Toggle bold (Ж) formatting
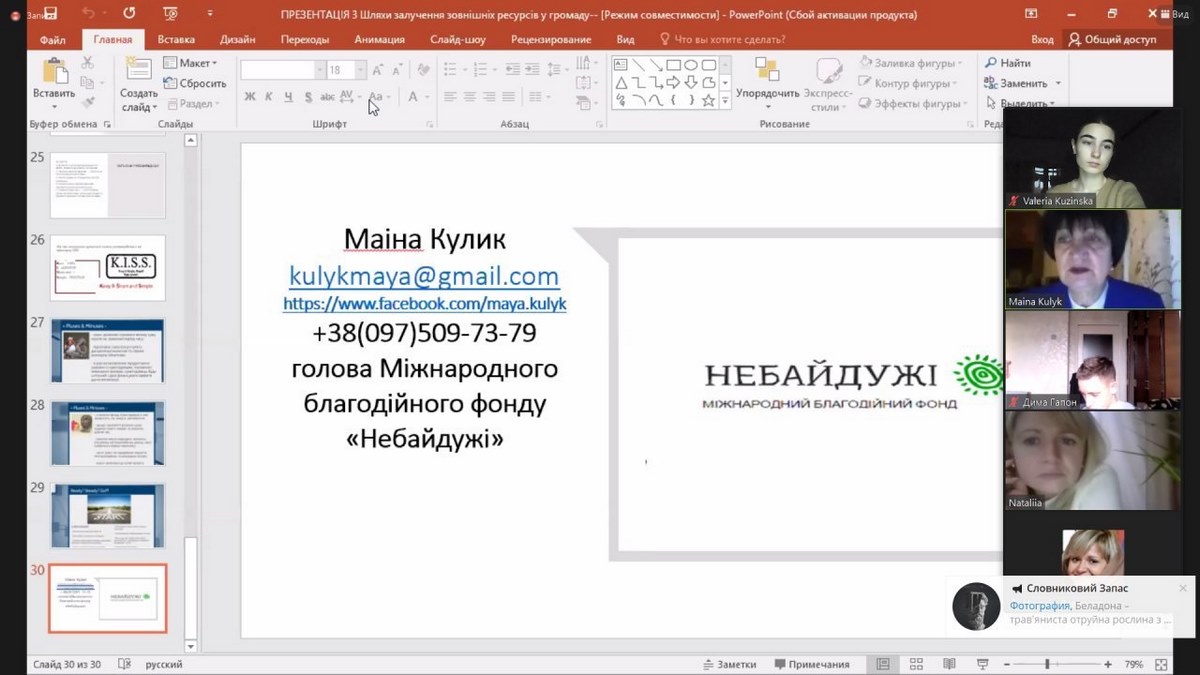 pos(250,97)
